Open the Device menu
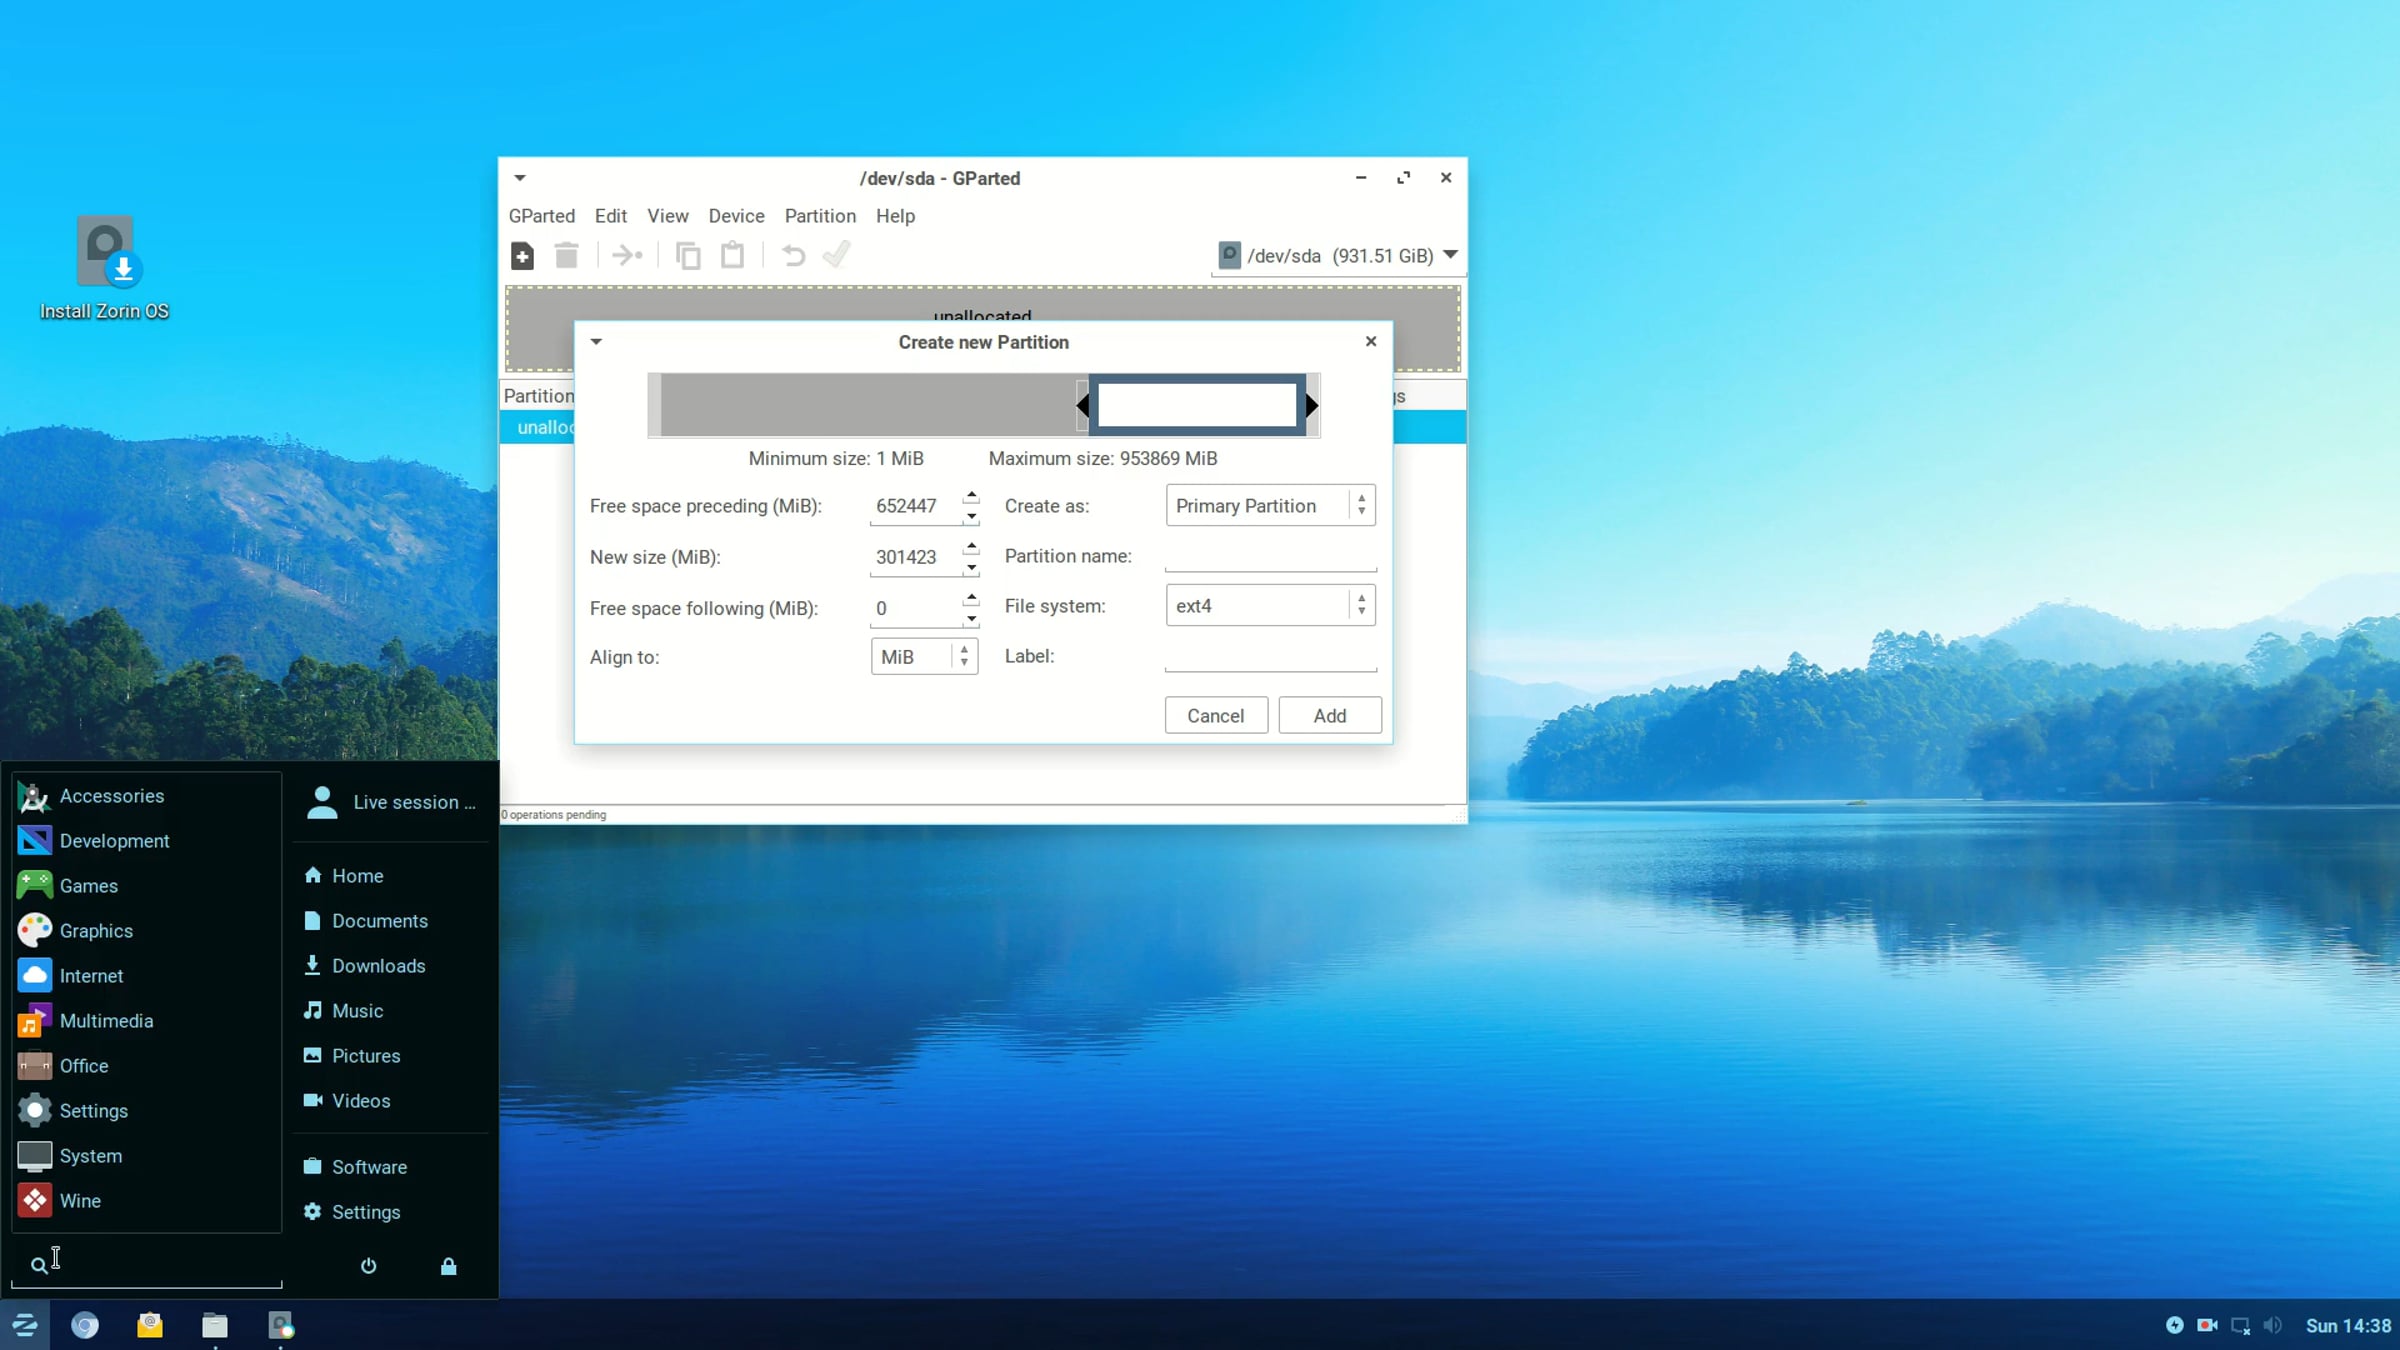2400x1350 pixels. pos(736,216)
